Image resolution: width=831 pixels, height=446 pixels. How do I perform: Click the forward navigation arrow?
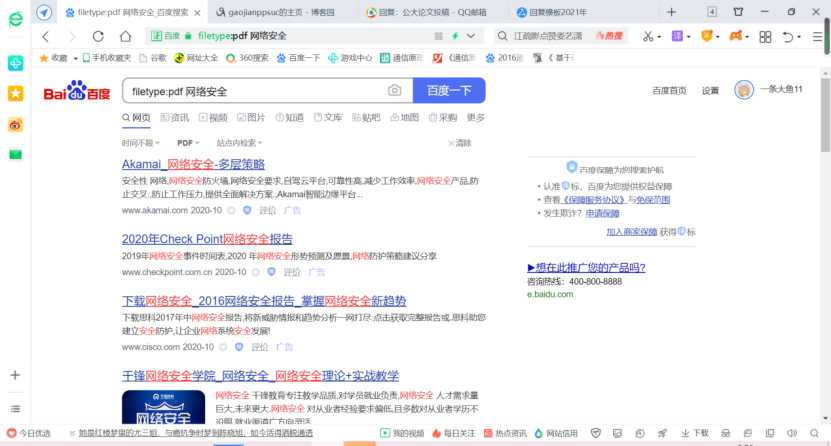(72, 36)
